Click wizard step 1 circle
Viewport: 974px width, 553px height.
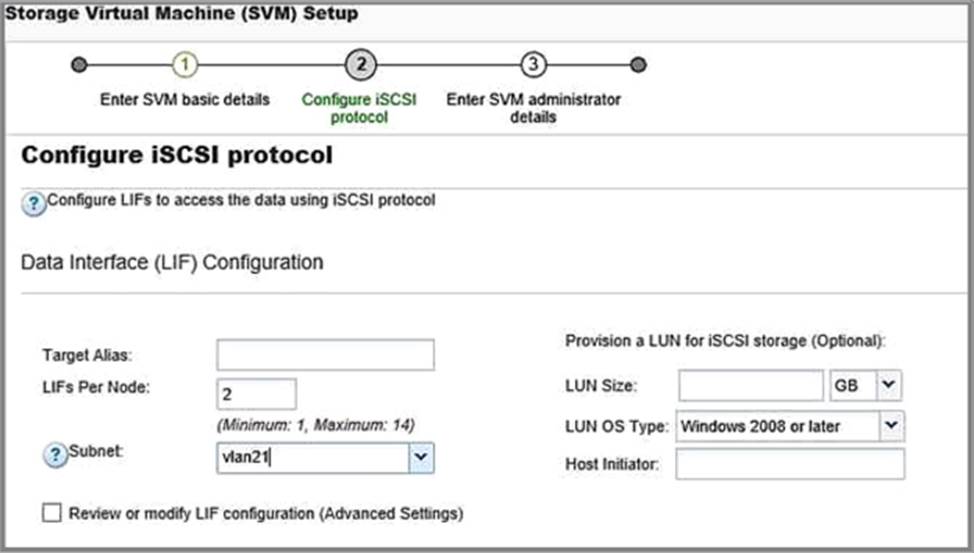click(185, 65)
